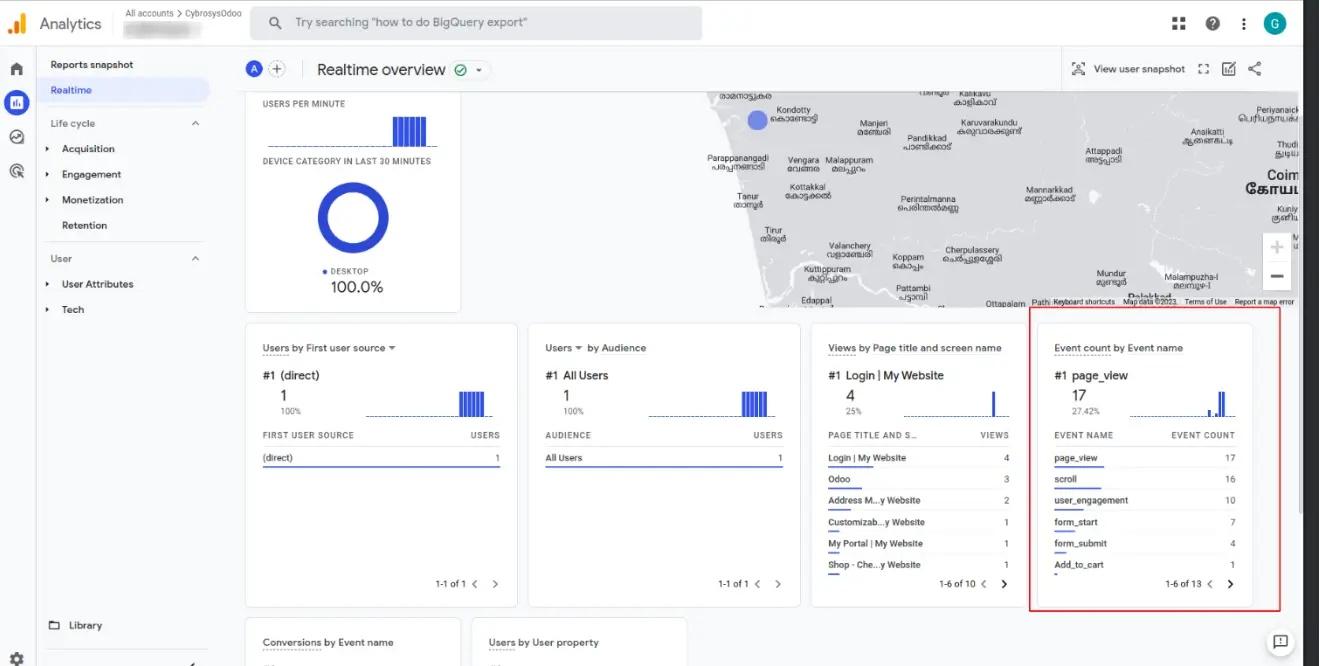Open the three-dot overflow menu
The height and width of the screenshot is (666, 1320).
pyautogui.click(x=1243, y=22)
